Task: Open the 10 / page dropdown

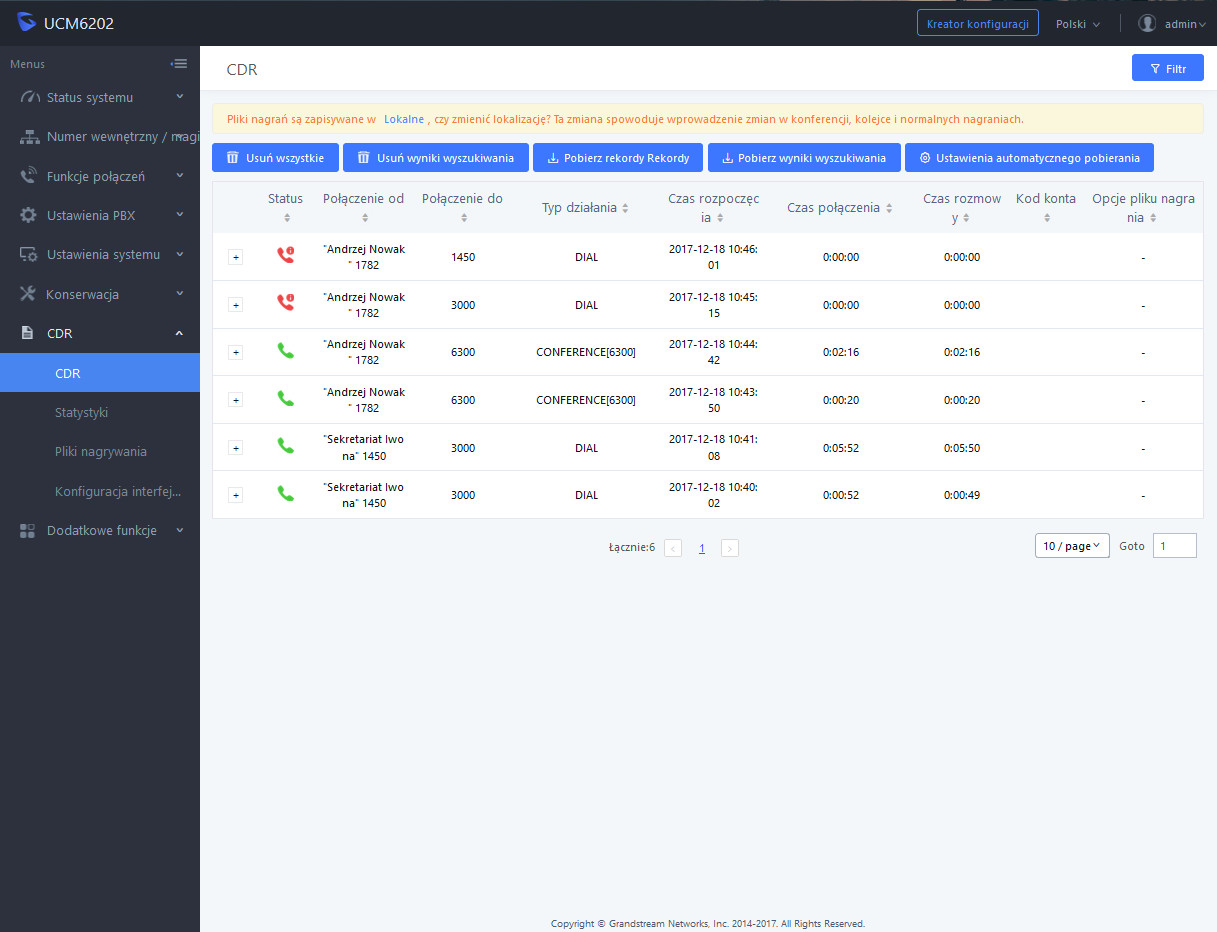Action: (x=1072, y=546)
